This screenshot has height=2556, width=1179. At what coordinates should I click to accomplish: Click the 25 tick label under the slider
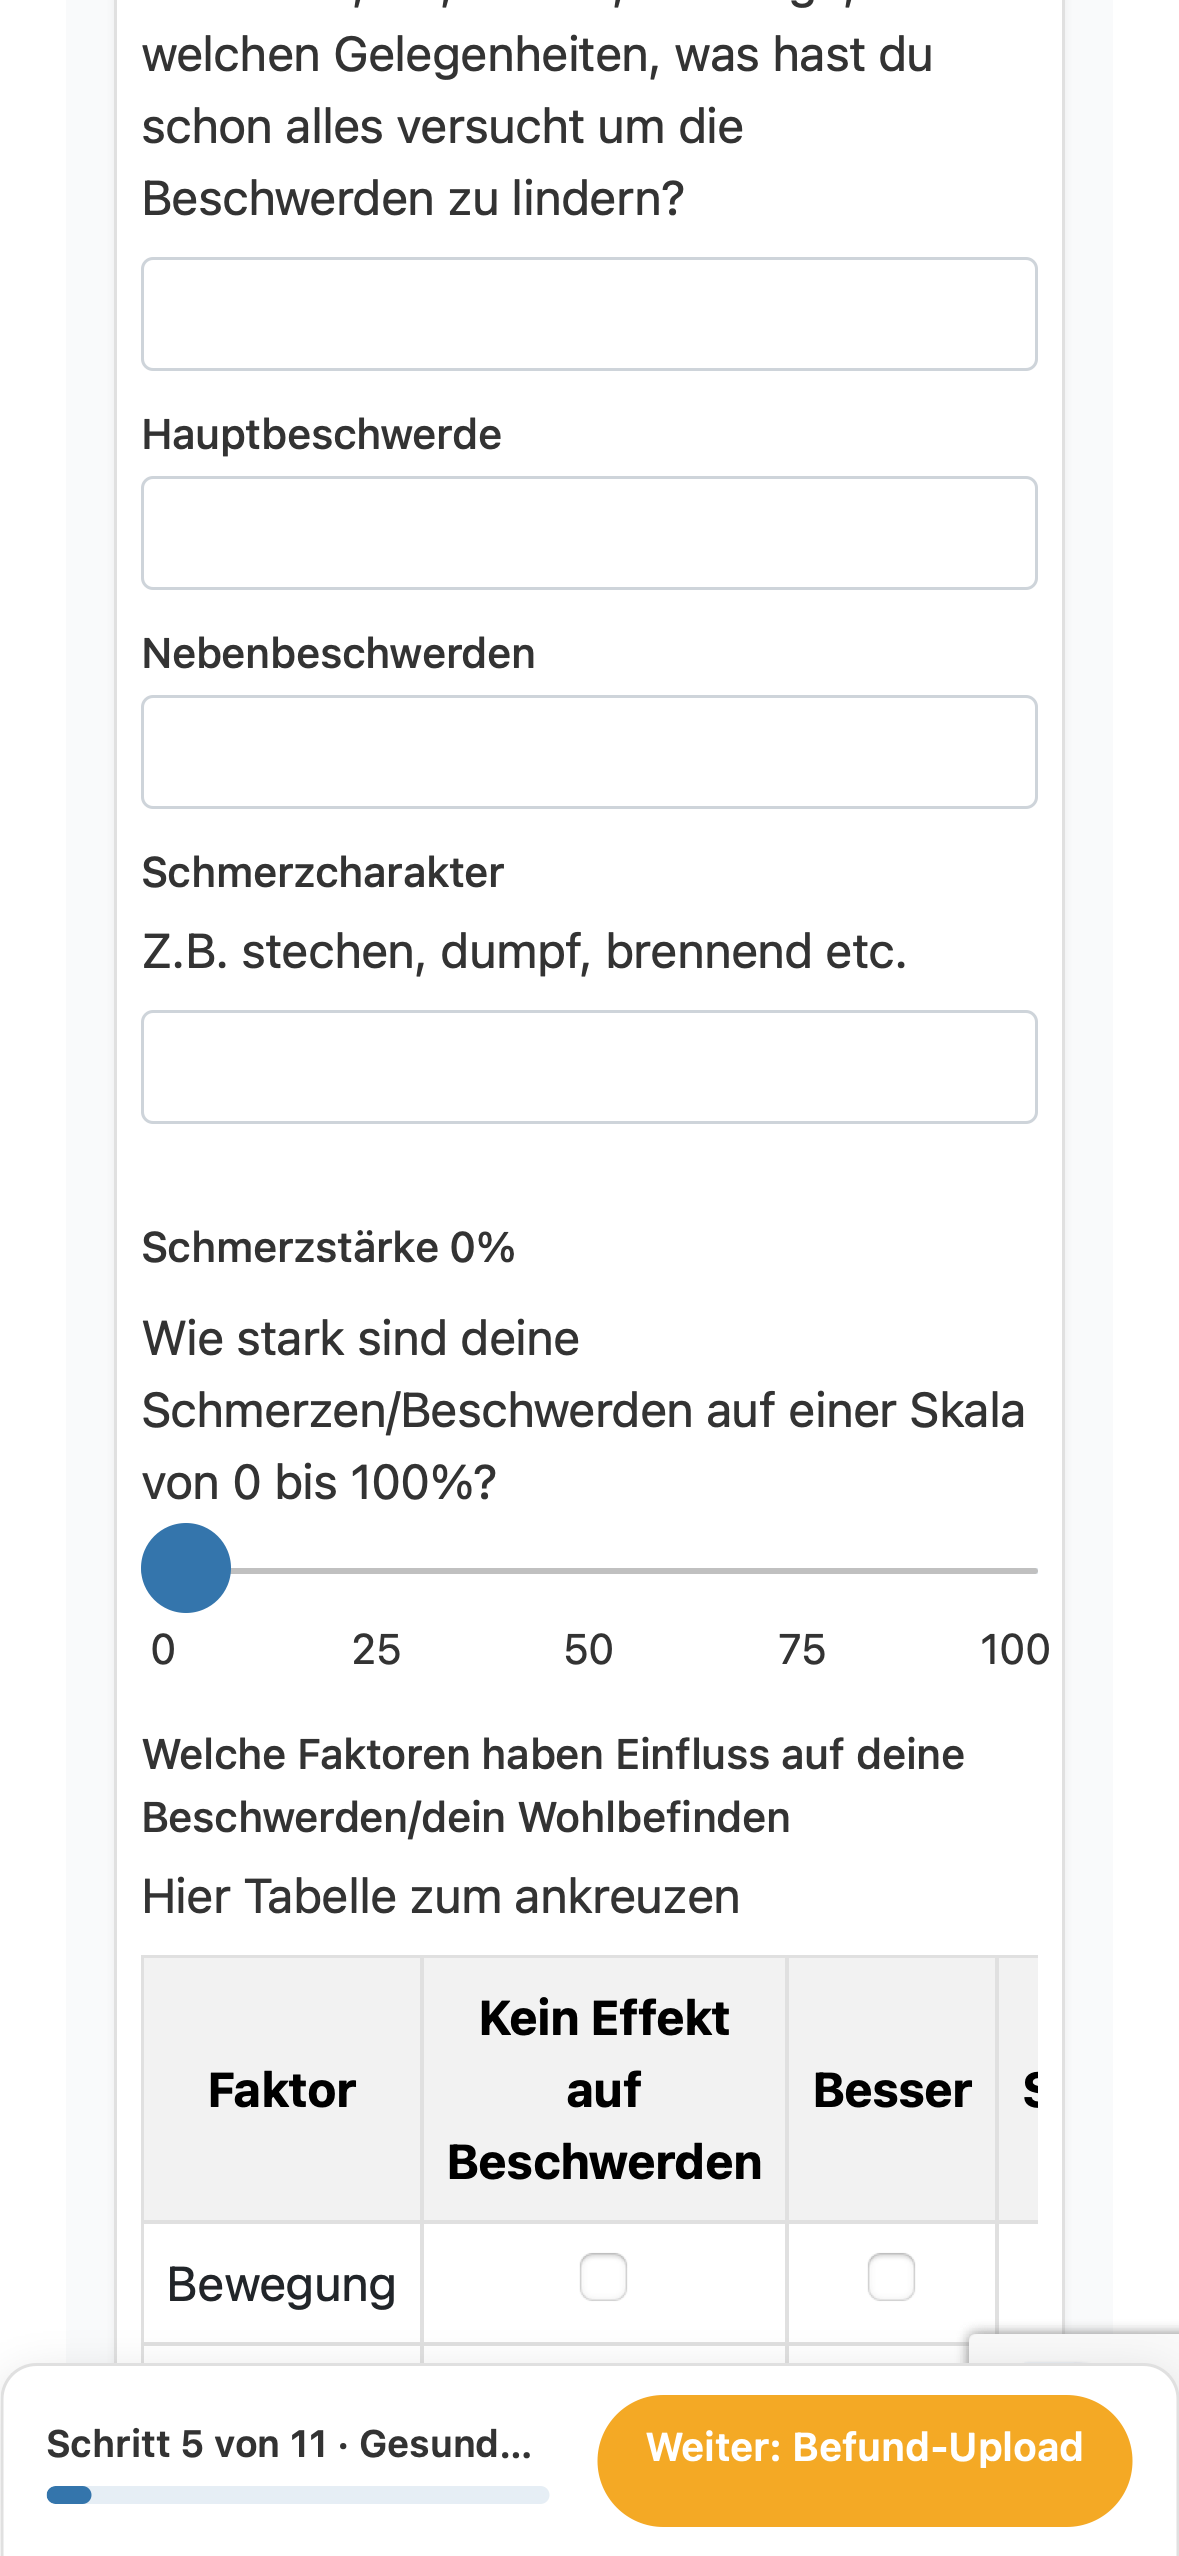tap(376, 1650)
